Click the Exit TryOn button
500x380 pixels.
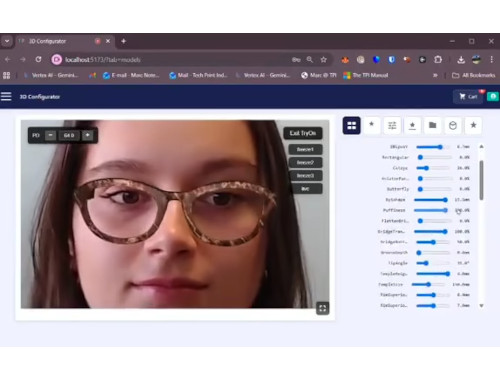coord(303,133)
